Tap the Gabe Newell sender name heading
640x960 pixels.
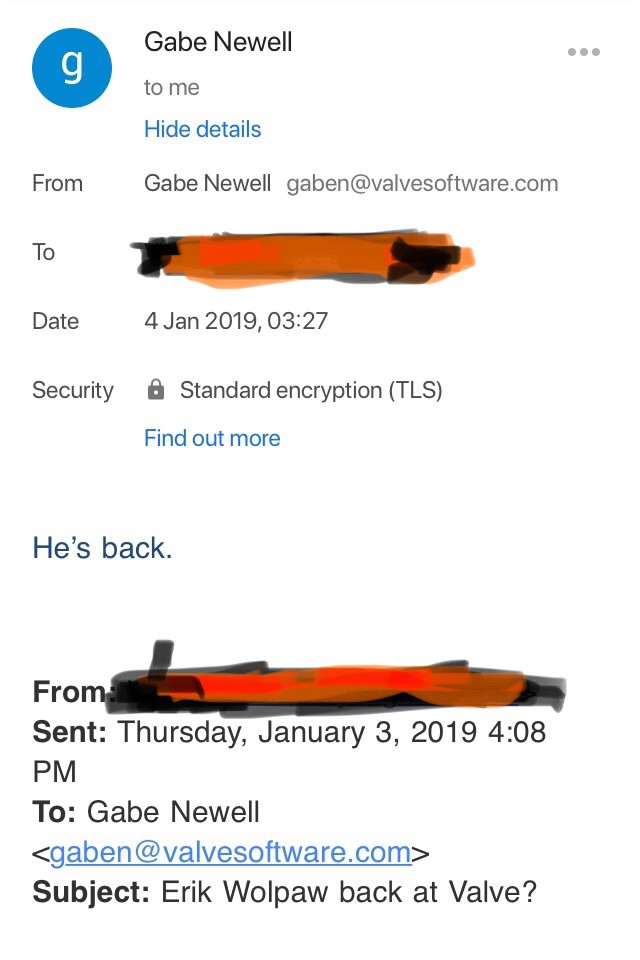click(x=218, y=42)
